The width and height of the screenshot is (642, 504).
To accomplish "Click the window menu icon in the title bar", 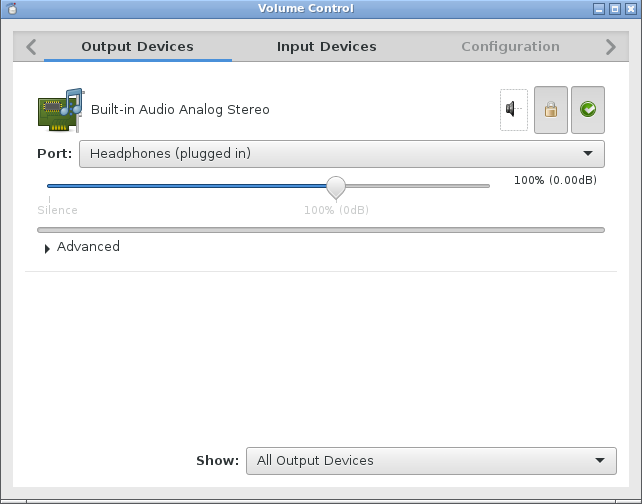I will [x=12, y=8].
